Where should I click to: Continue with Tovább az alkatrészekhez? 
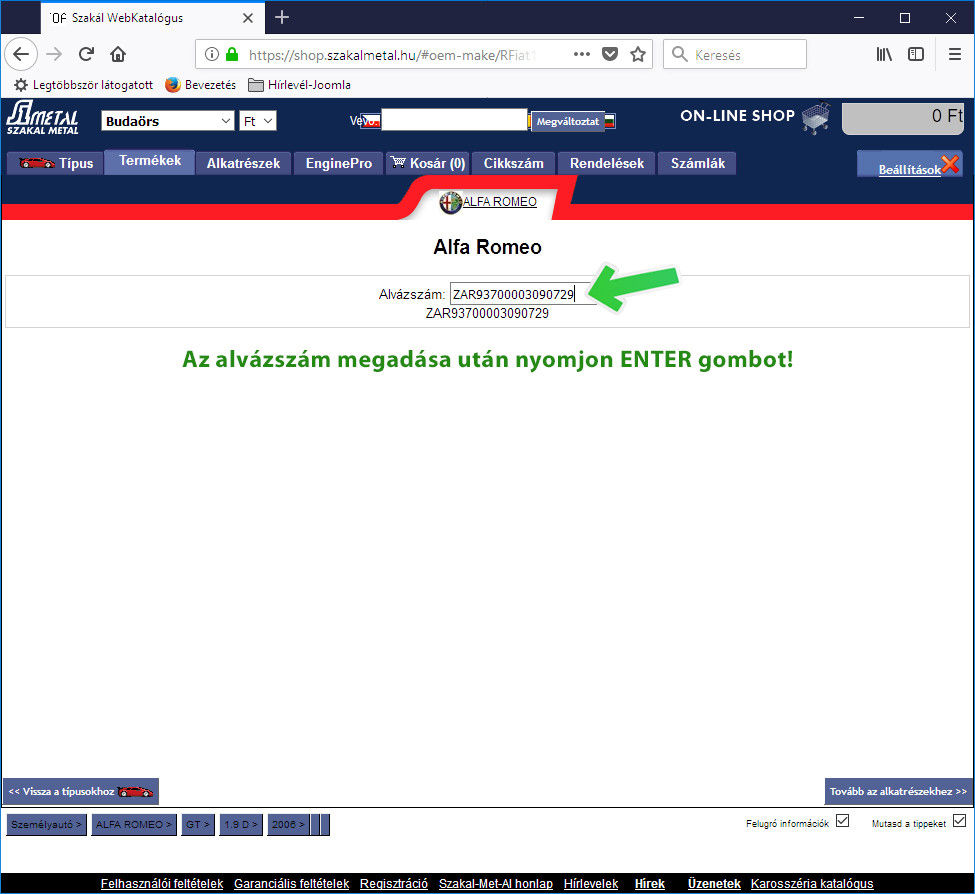[899, 791]
